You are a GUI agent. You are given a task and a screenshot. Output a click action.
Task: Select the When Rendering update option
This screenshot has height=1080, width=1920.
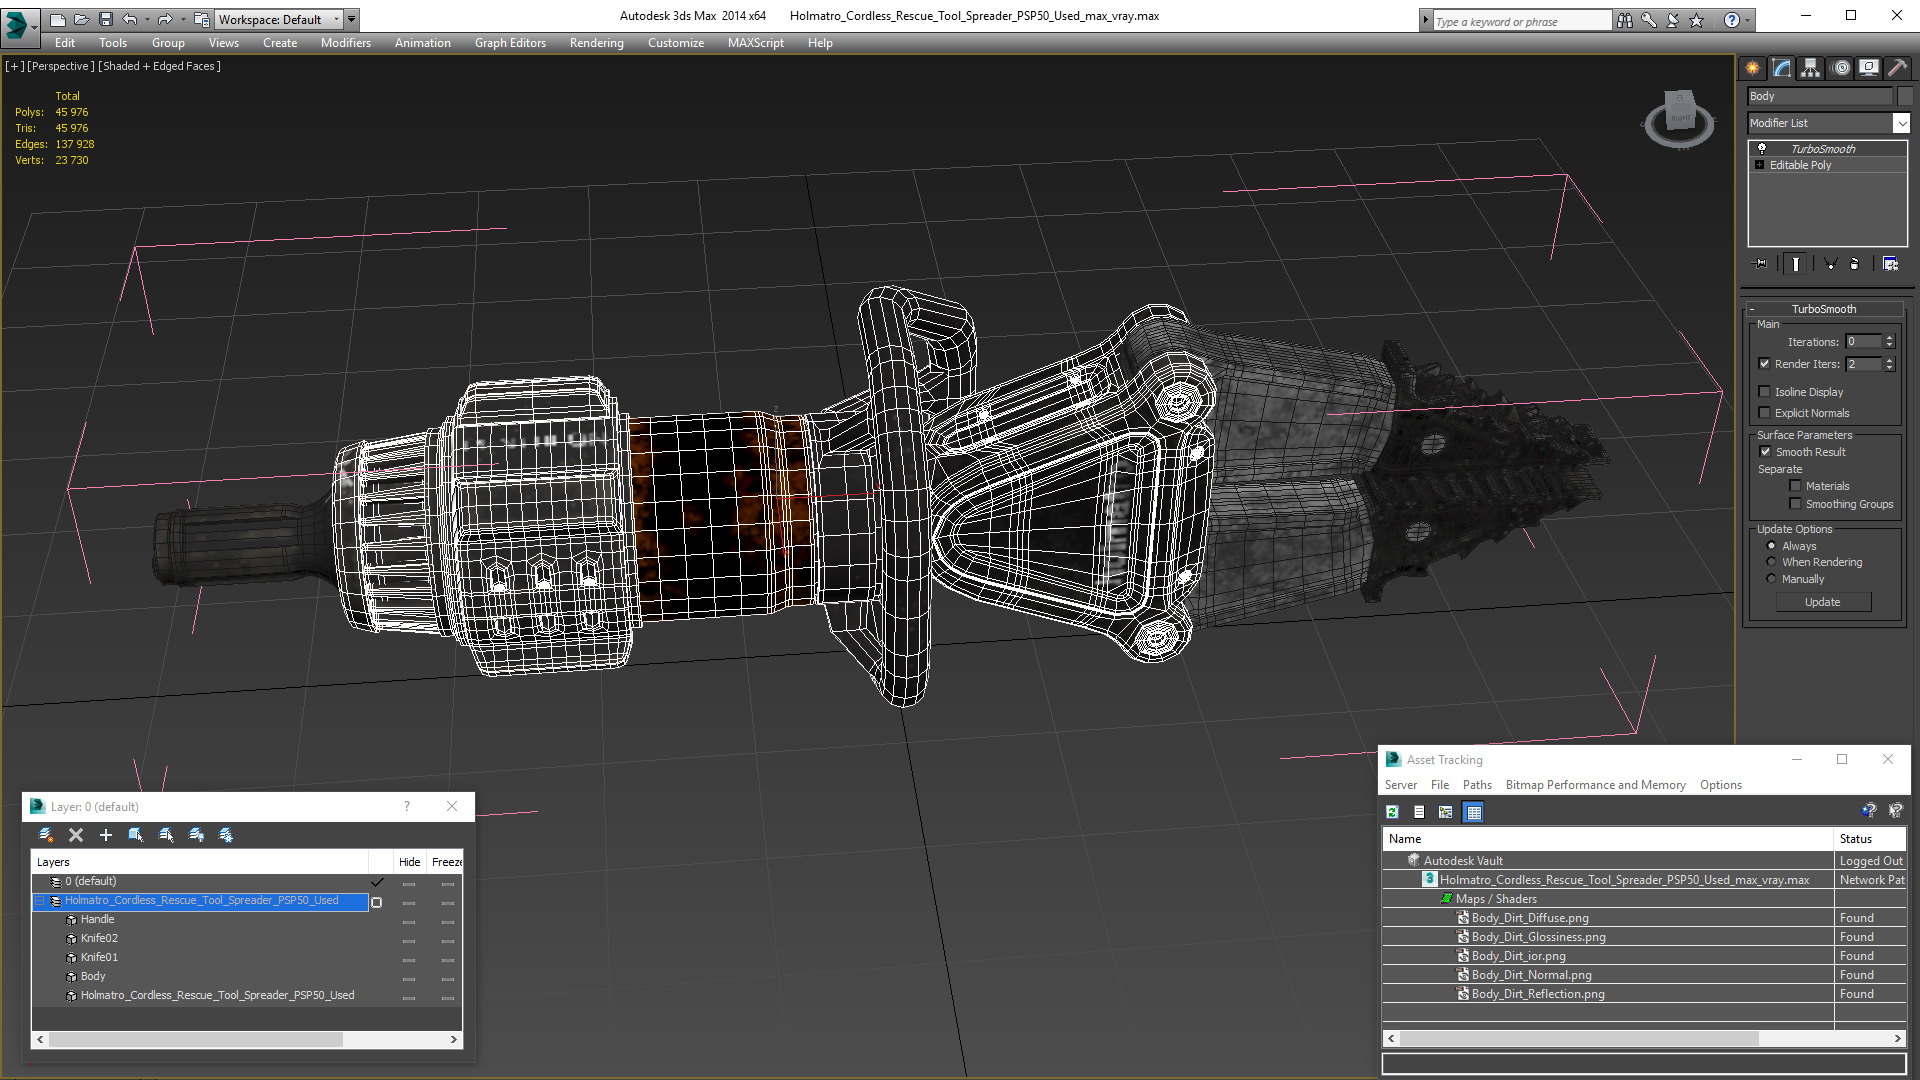(x=1771, y=562)
